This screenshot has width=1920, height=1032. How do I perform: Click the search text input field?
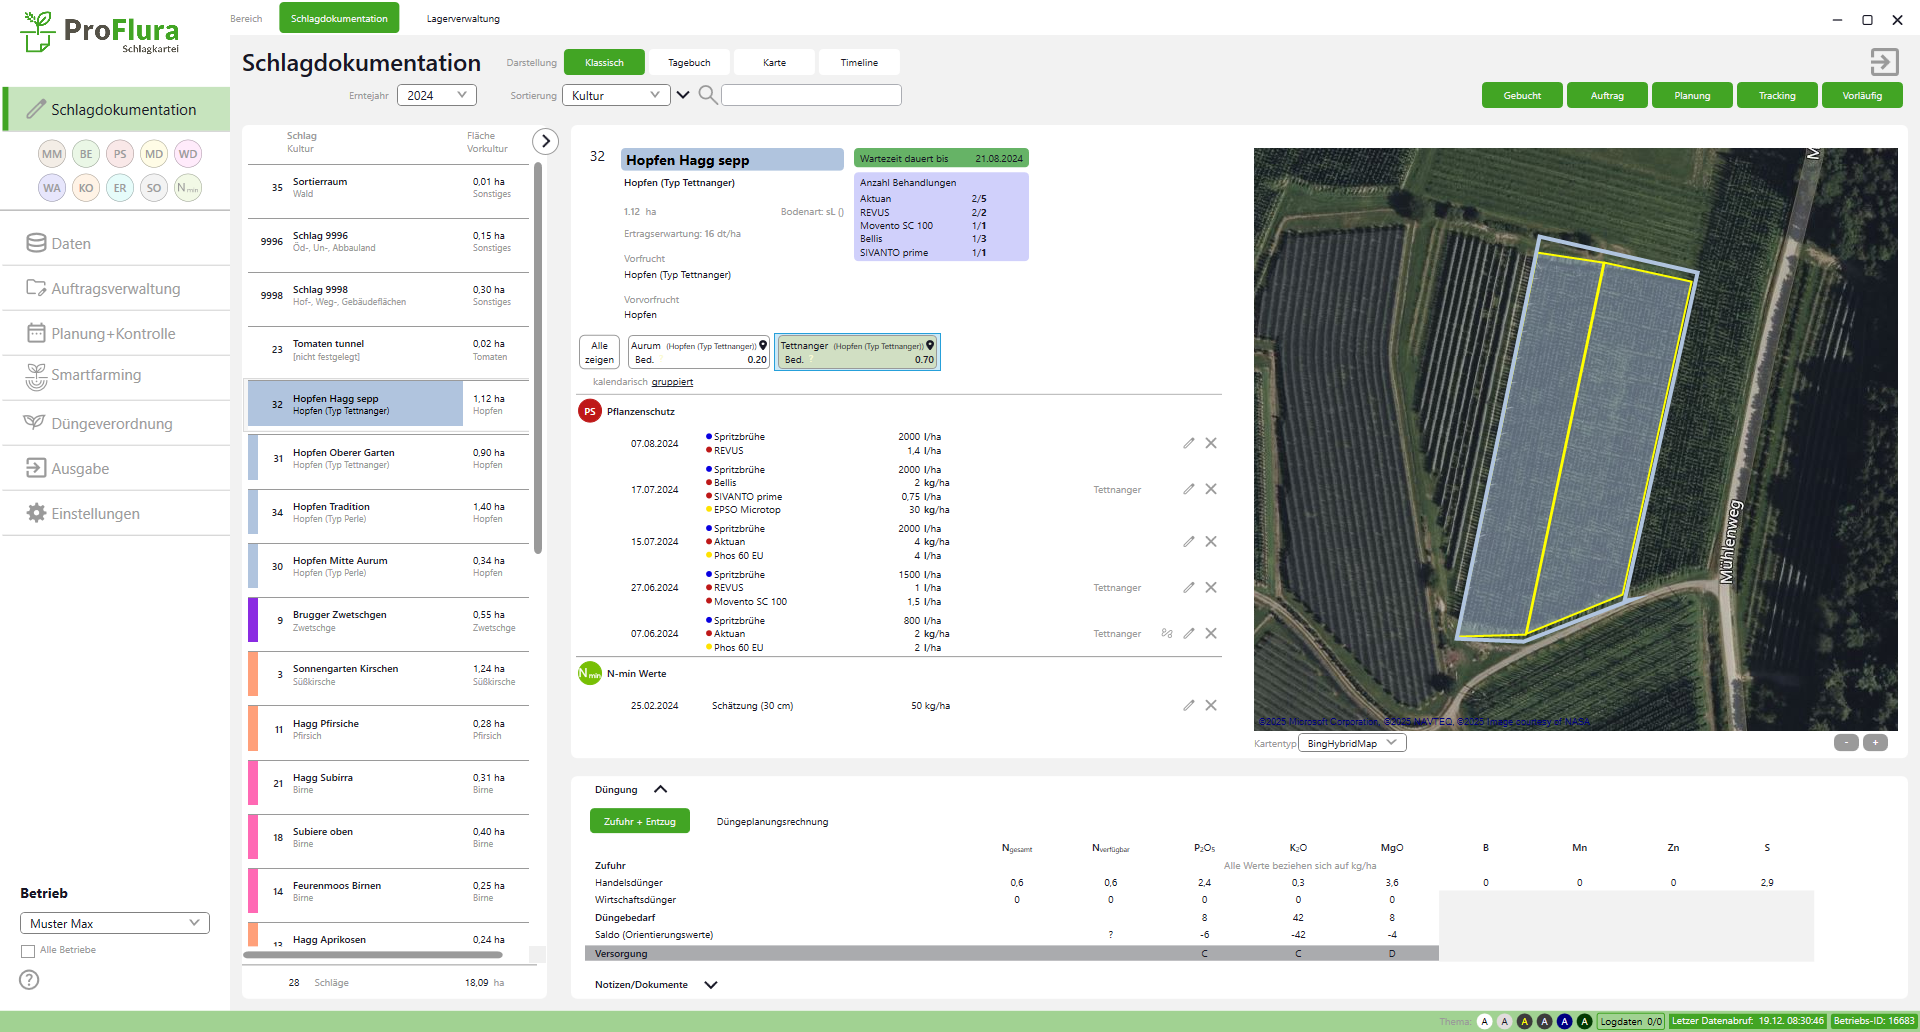tap(811, 95)
